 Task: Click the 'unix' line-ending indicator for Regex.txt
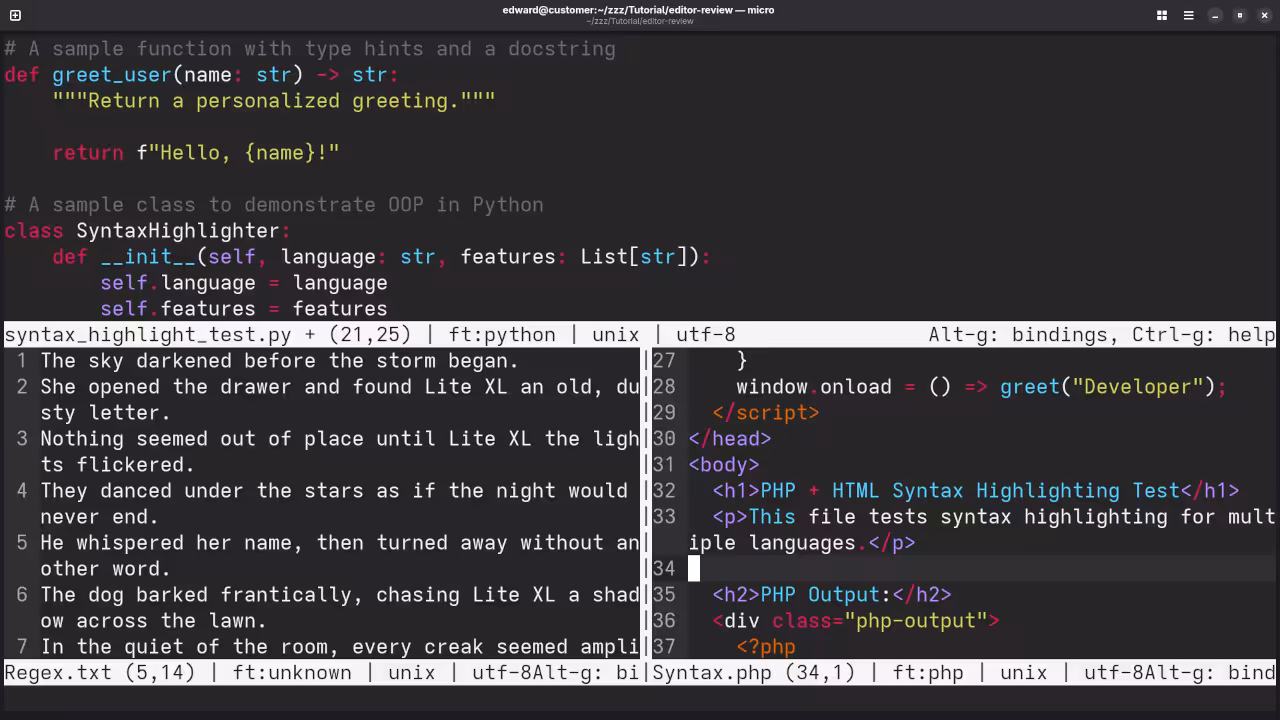pos(412,672)
